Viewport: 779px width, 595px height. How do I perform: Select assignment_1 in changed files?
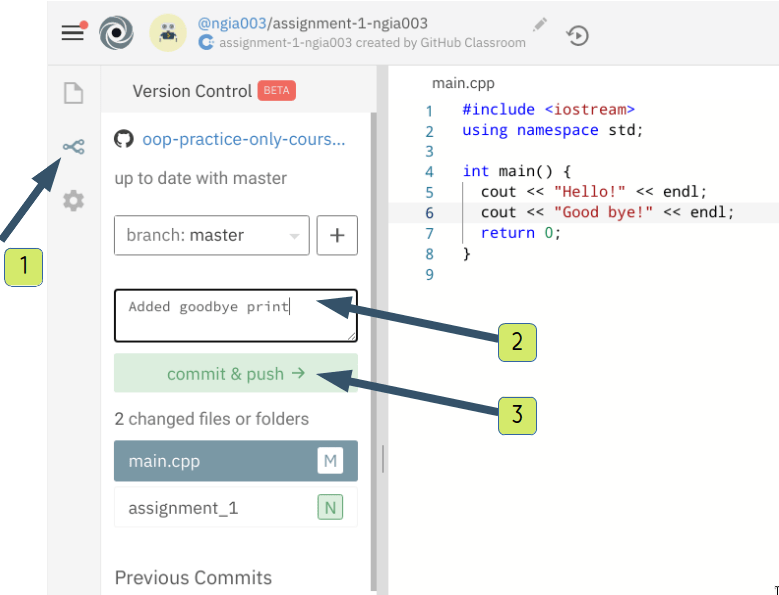coord(236,508)
